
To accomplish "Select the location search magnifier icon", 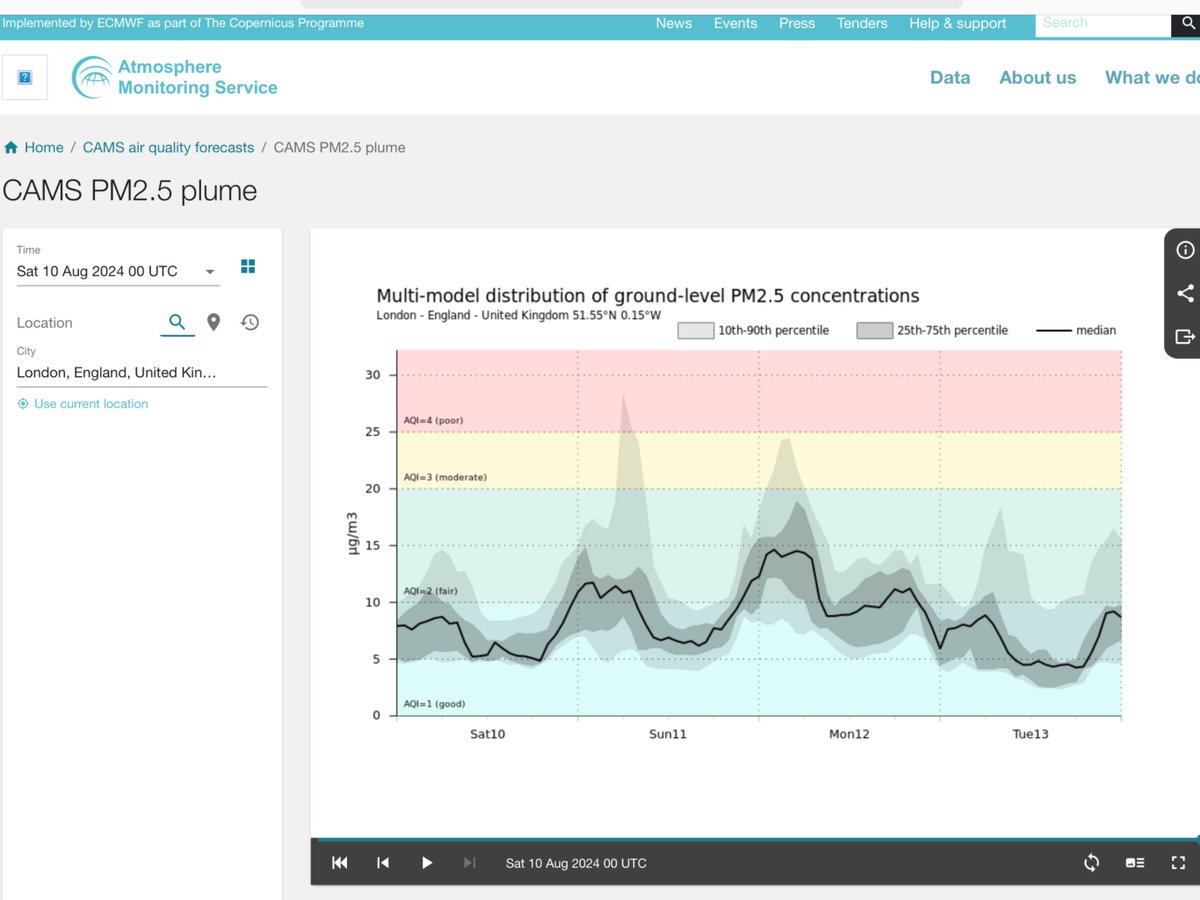I will click(177, 322).
